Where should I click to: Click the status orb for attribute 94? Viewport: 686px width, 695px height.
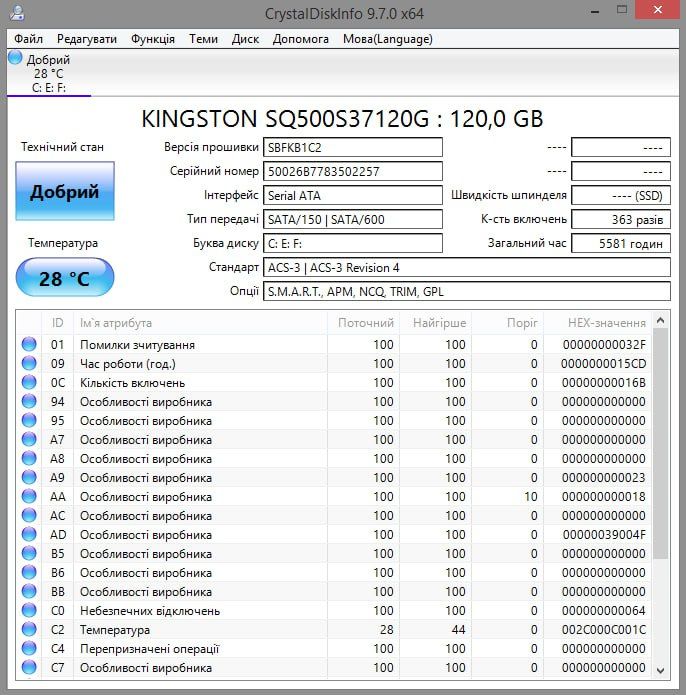click(x=29, y=402)
